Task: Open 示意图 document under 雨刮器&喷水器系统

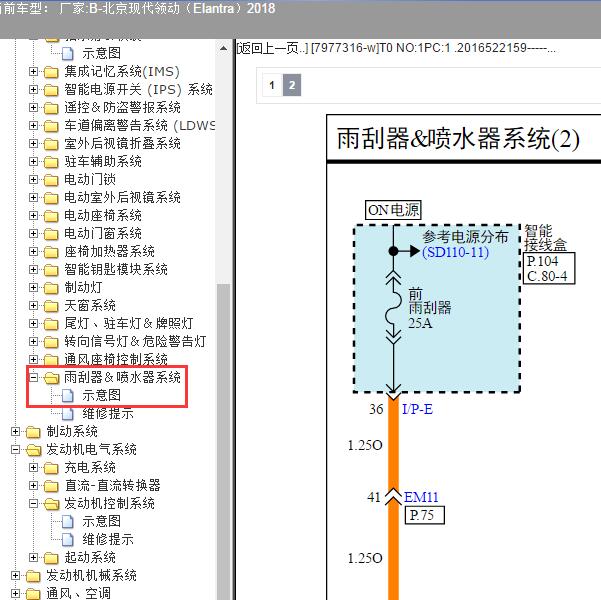Action: coord(101,395)
